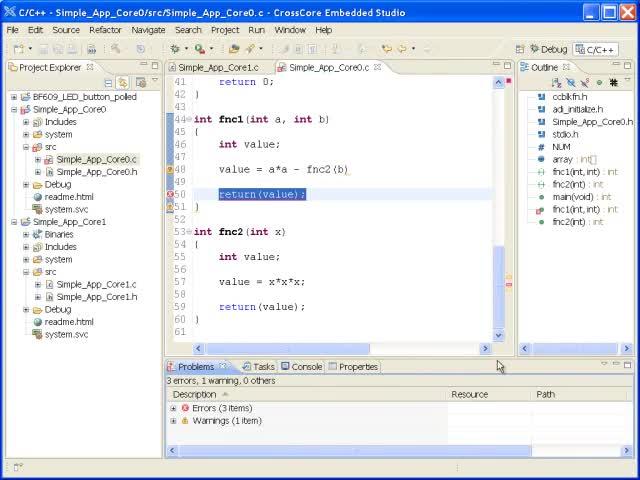Switch to the C/C++ perspective

[595, 49]
